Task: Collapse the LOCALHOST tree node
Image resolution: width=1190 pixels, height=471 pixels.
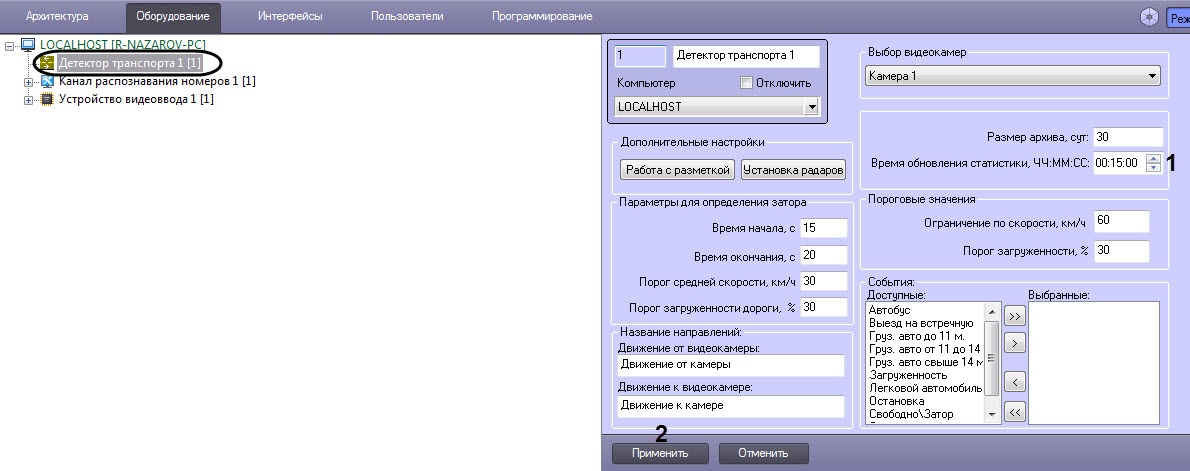Action: [10, 45]
